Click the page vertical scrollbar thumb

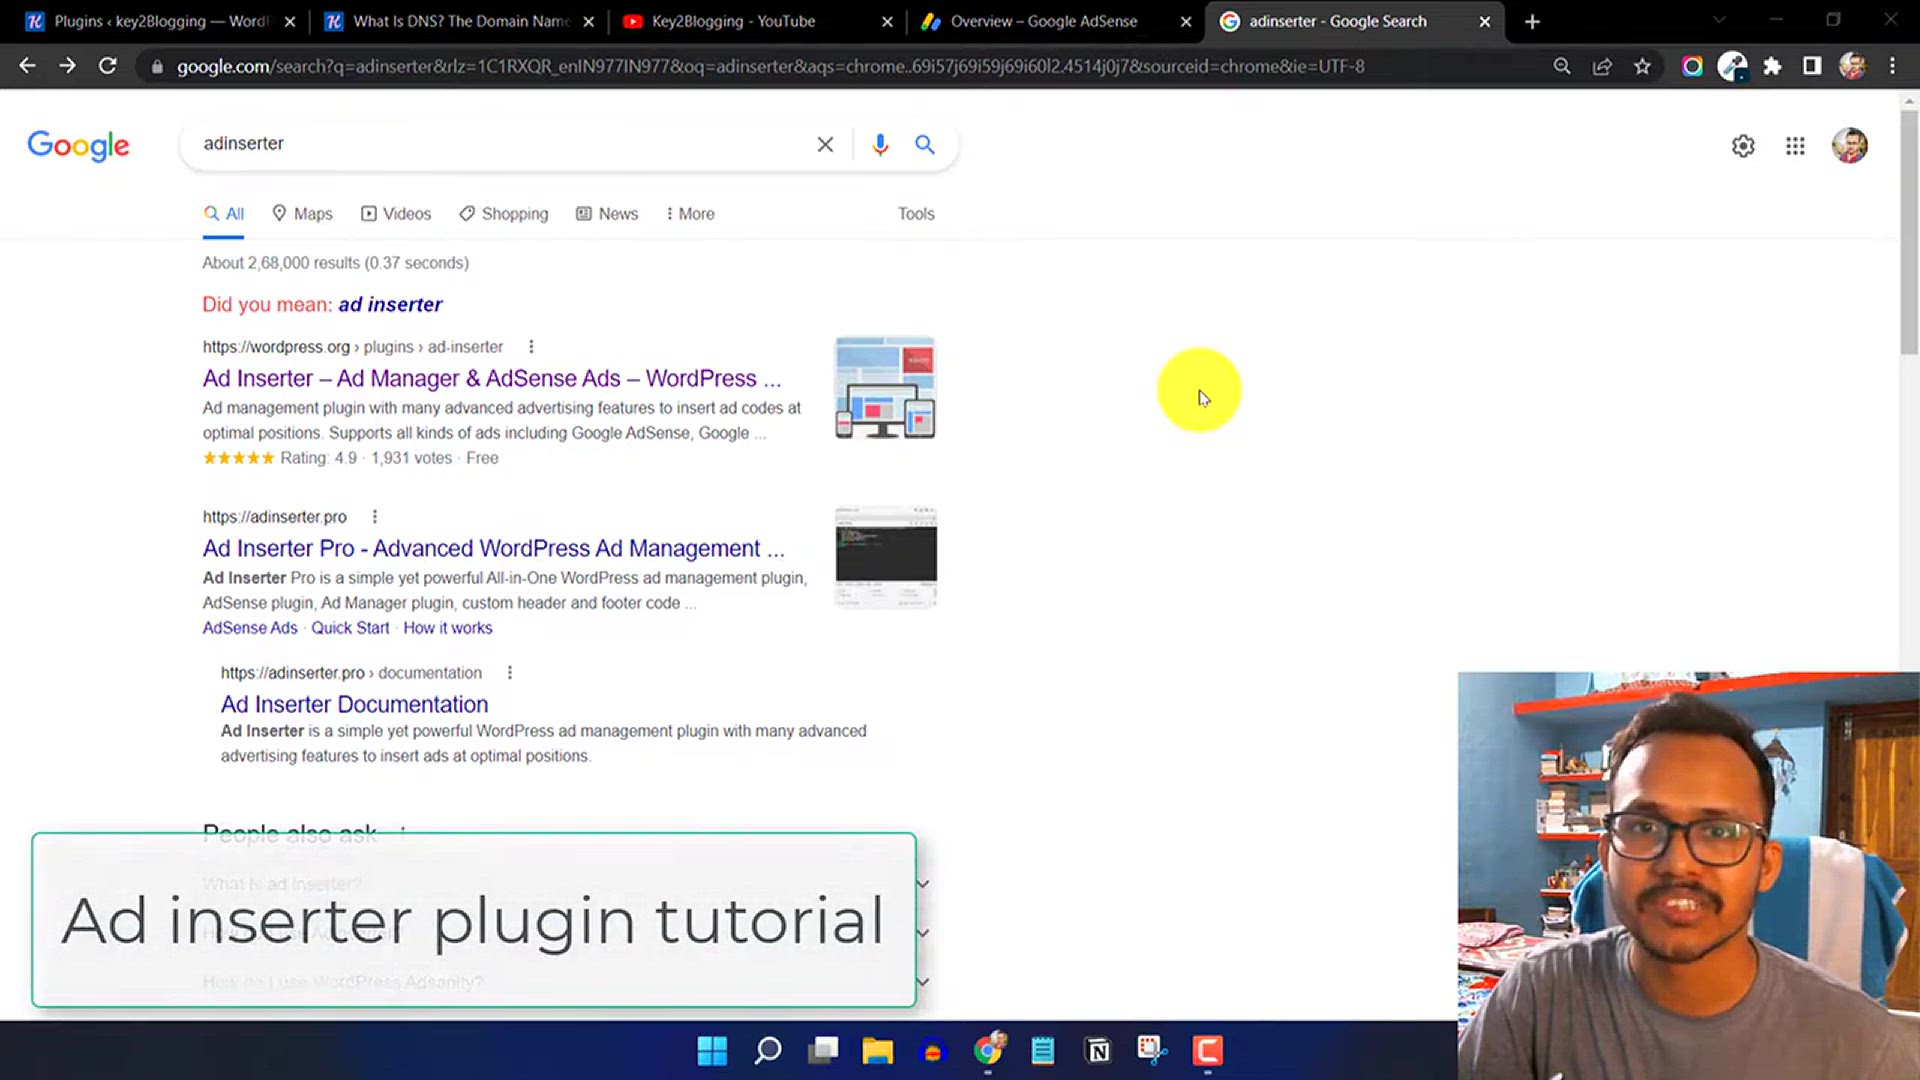(1909, 232)
